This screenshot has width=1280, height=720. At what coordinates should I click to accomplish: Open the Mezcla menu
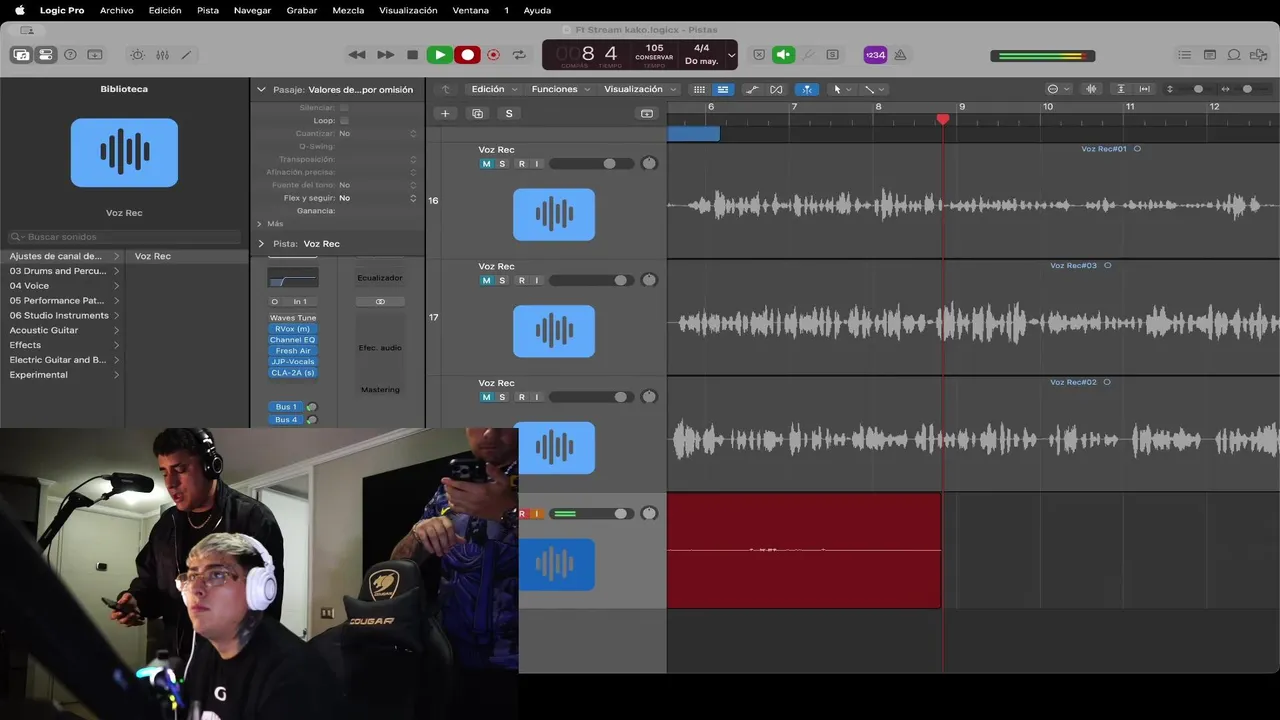[348, 10]
